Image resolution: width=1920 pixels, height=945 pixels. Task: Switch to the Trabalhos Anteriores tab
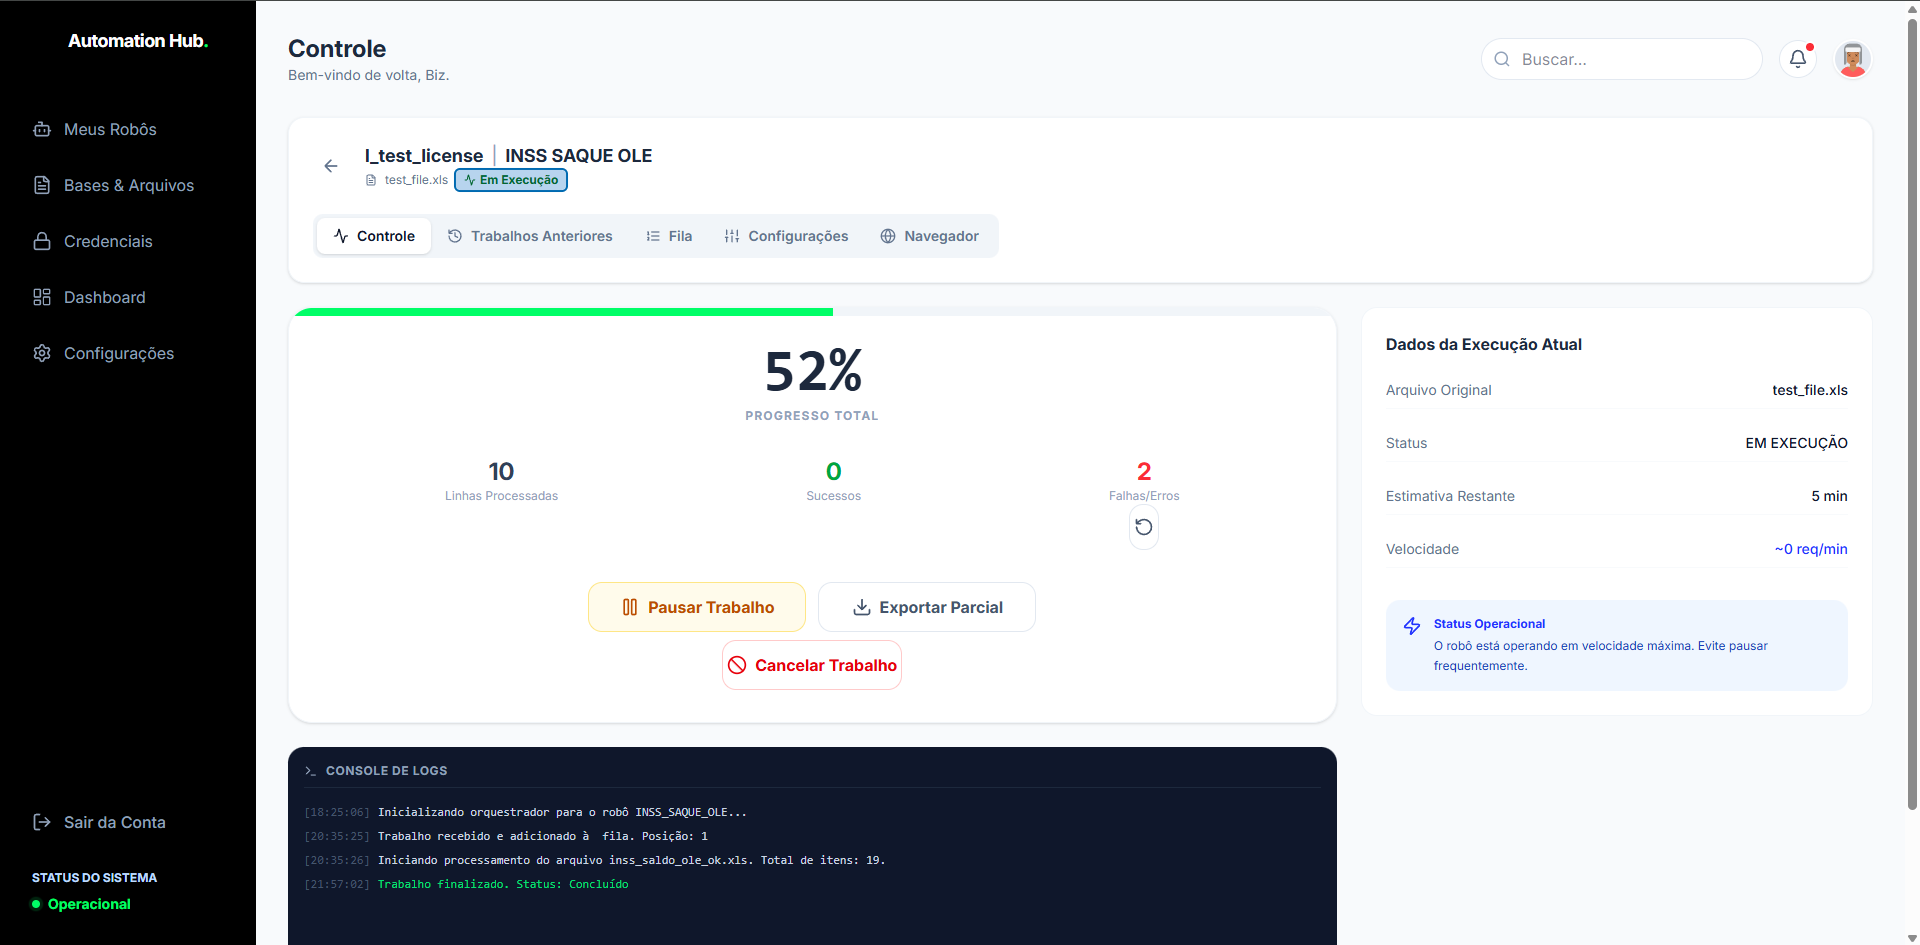pyautogui.click(x=530, y=236)
